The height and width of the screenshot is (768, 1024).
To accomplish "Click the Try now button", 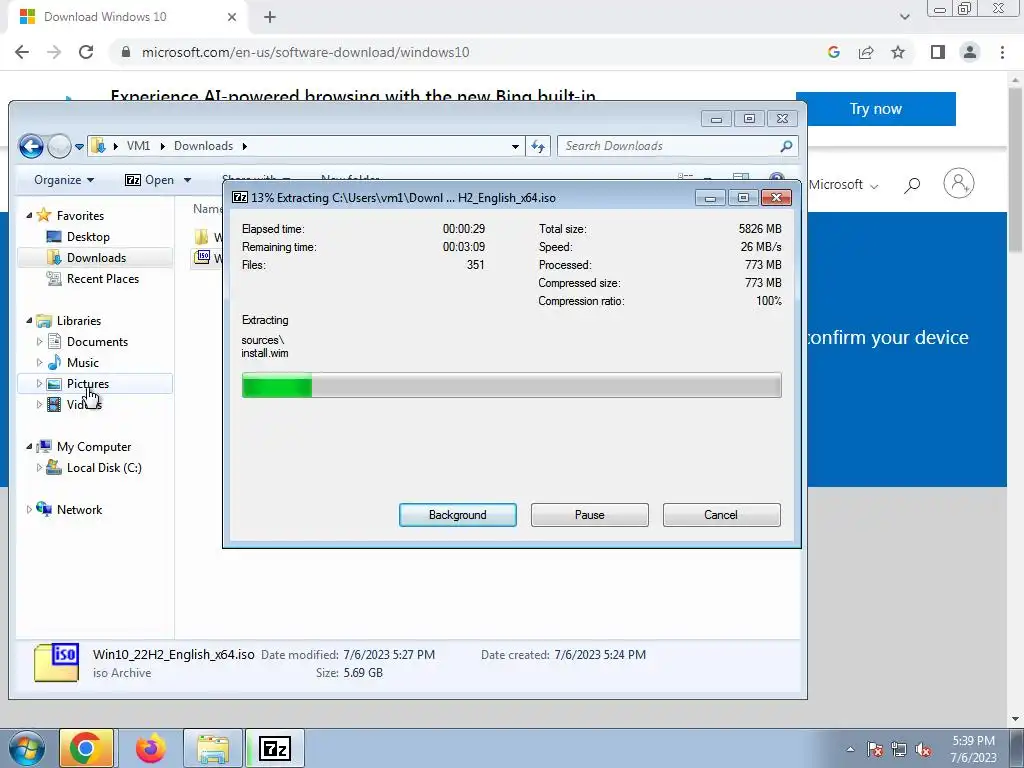I will coord(876,108).
